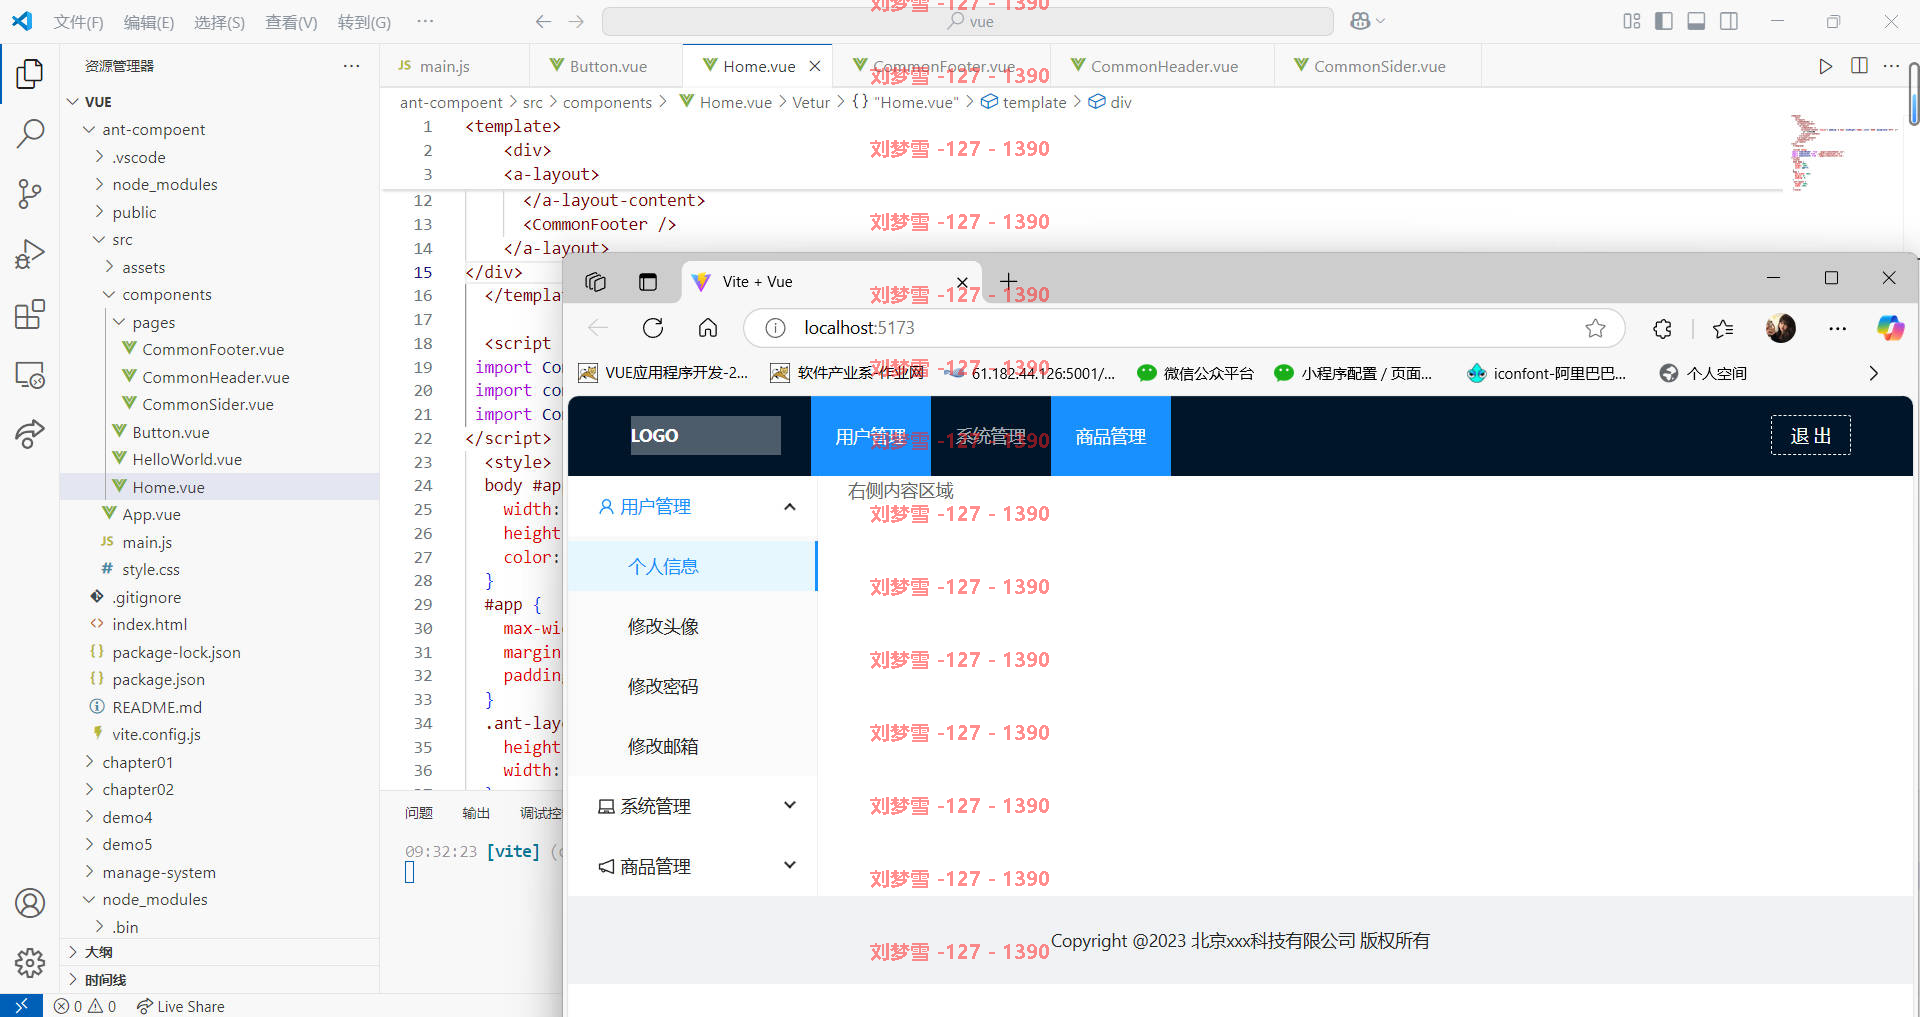Open browser Extensions puzzle icon
Viewport: 1920px width, 1017px height.
click(1662, 328)
